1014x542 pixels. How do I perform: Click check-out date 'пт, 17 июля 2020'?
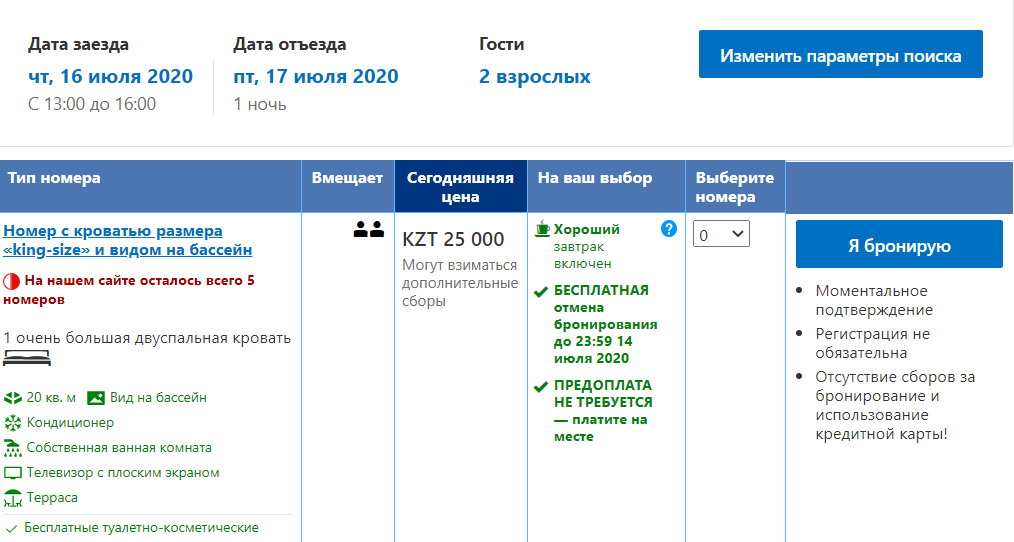(315, 77)
